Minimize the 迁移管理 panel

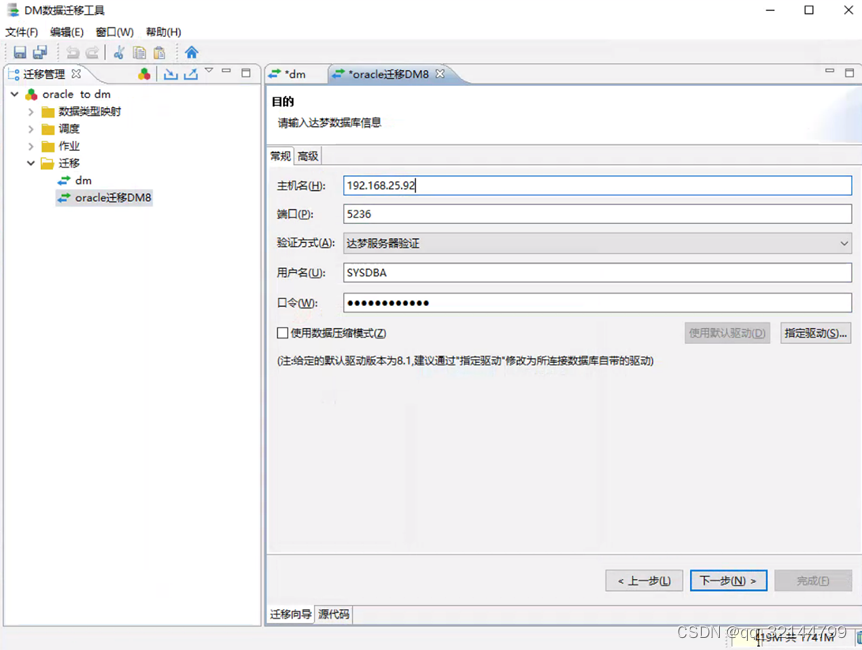(226, 71)
